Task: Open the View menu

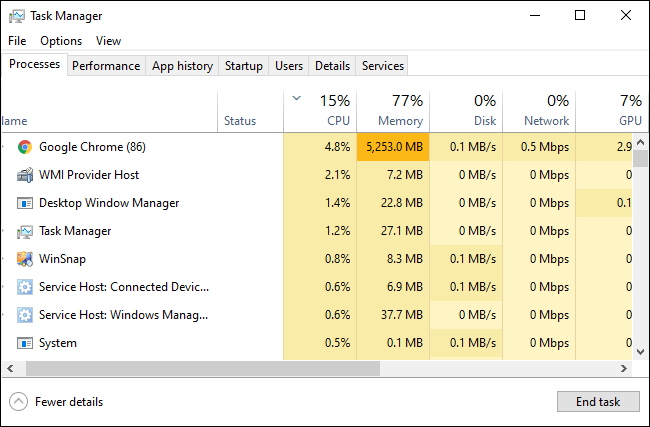Action: coord(108,41)
